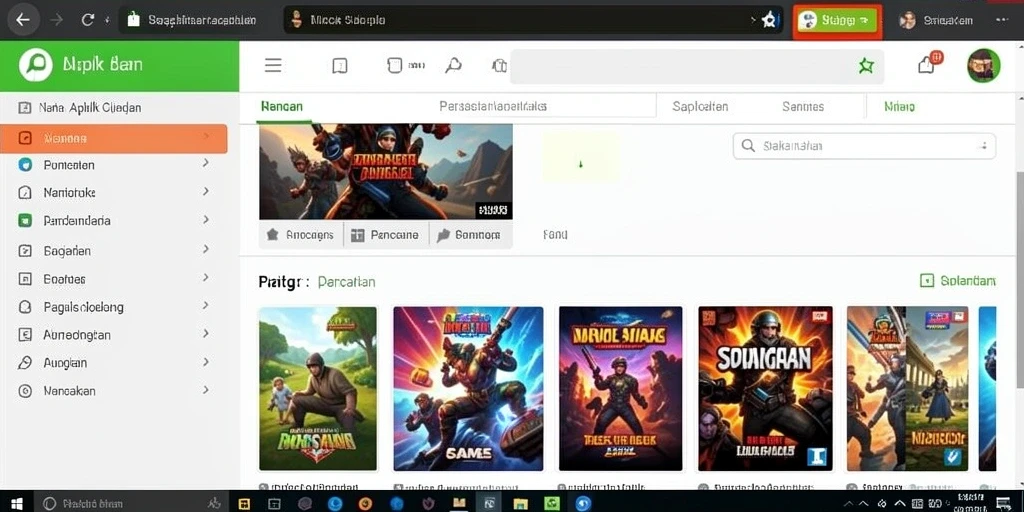Click the magnifier search icon in the header
Screen dimensions: 1024x512
point(453,65)
